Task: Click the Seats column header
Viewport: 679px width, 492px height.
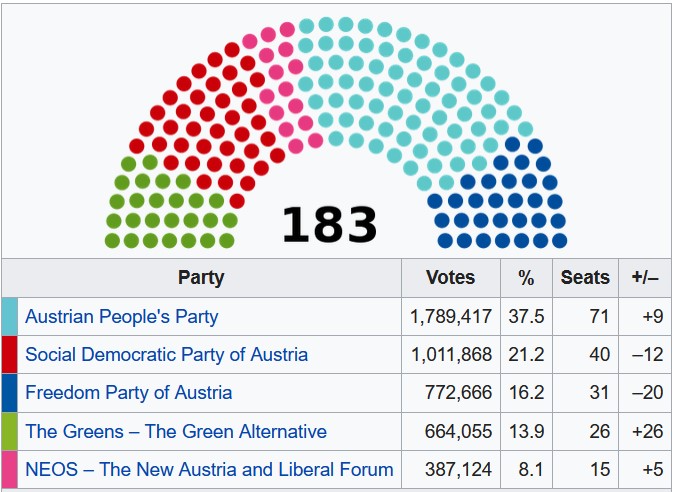Action: (x=585, y=278)
